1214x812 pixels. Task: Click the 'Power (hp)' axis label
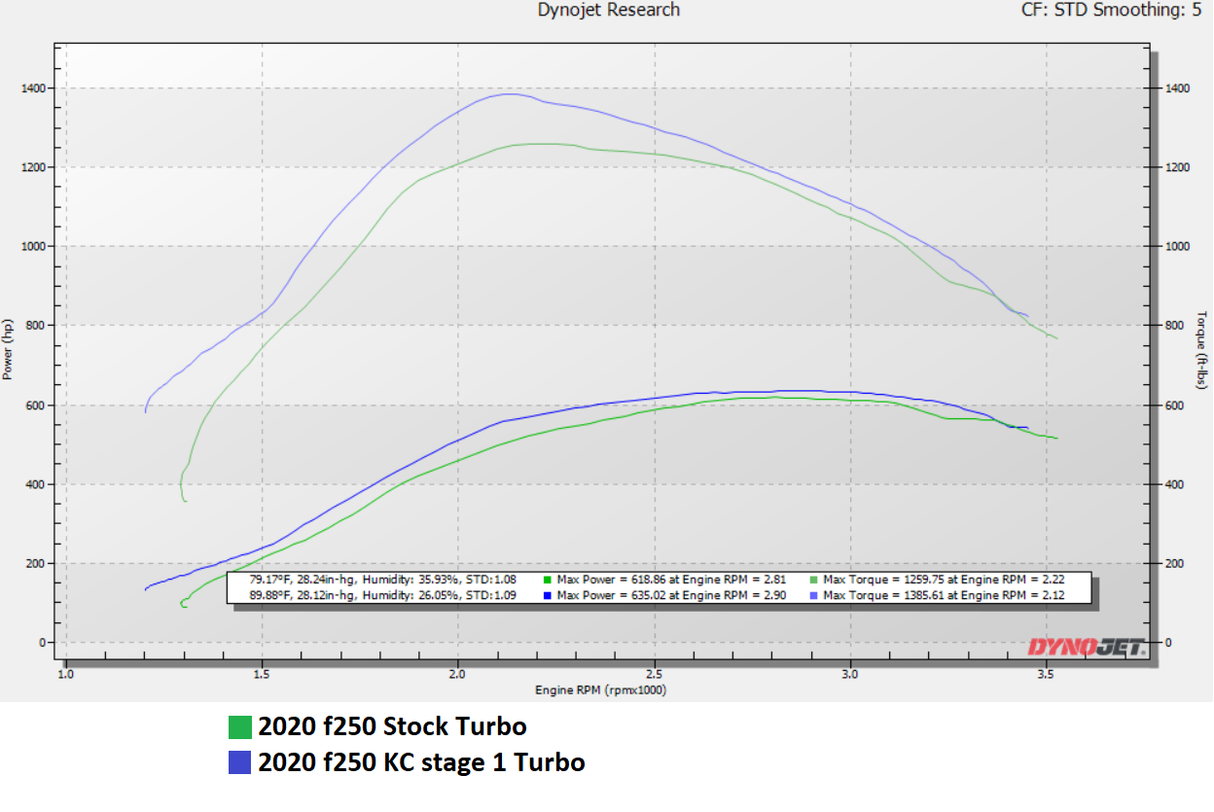click(9, 350)
